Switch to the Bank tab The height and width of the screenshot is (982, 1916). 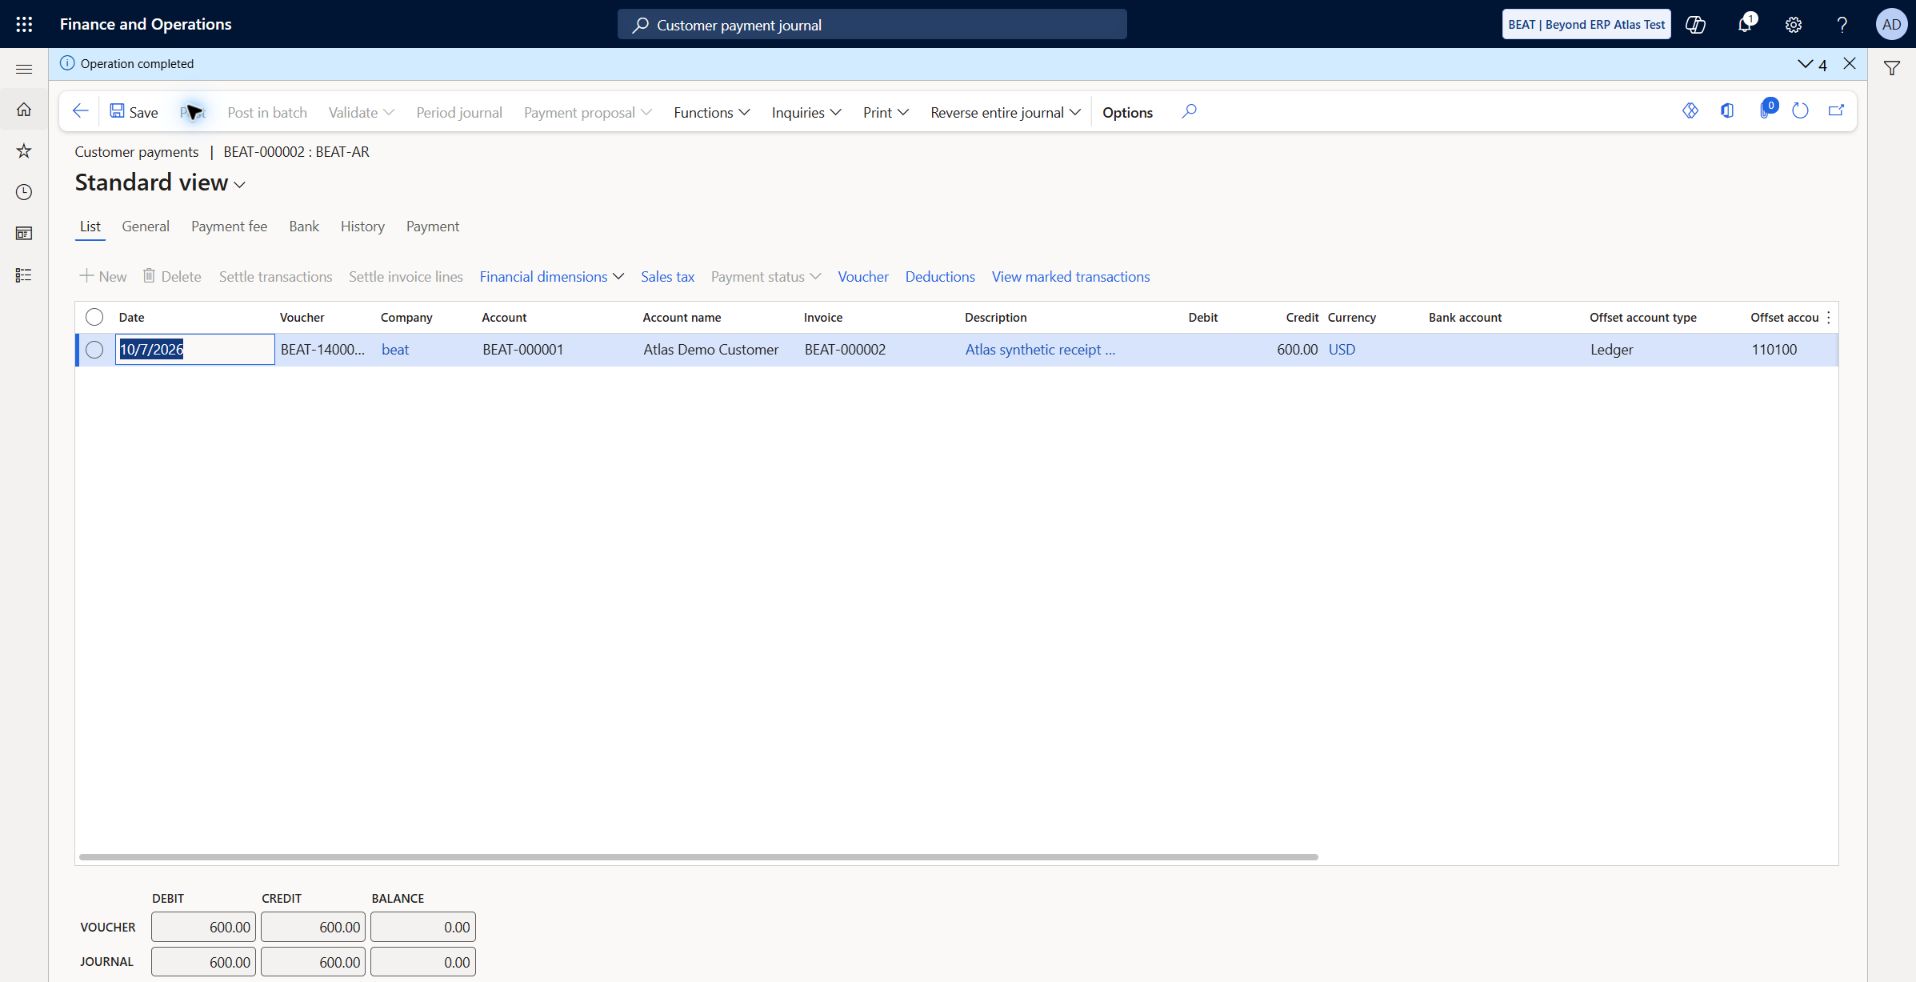[304, 226]
